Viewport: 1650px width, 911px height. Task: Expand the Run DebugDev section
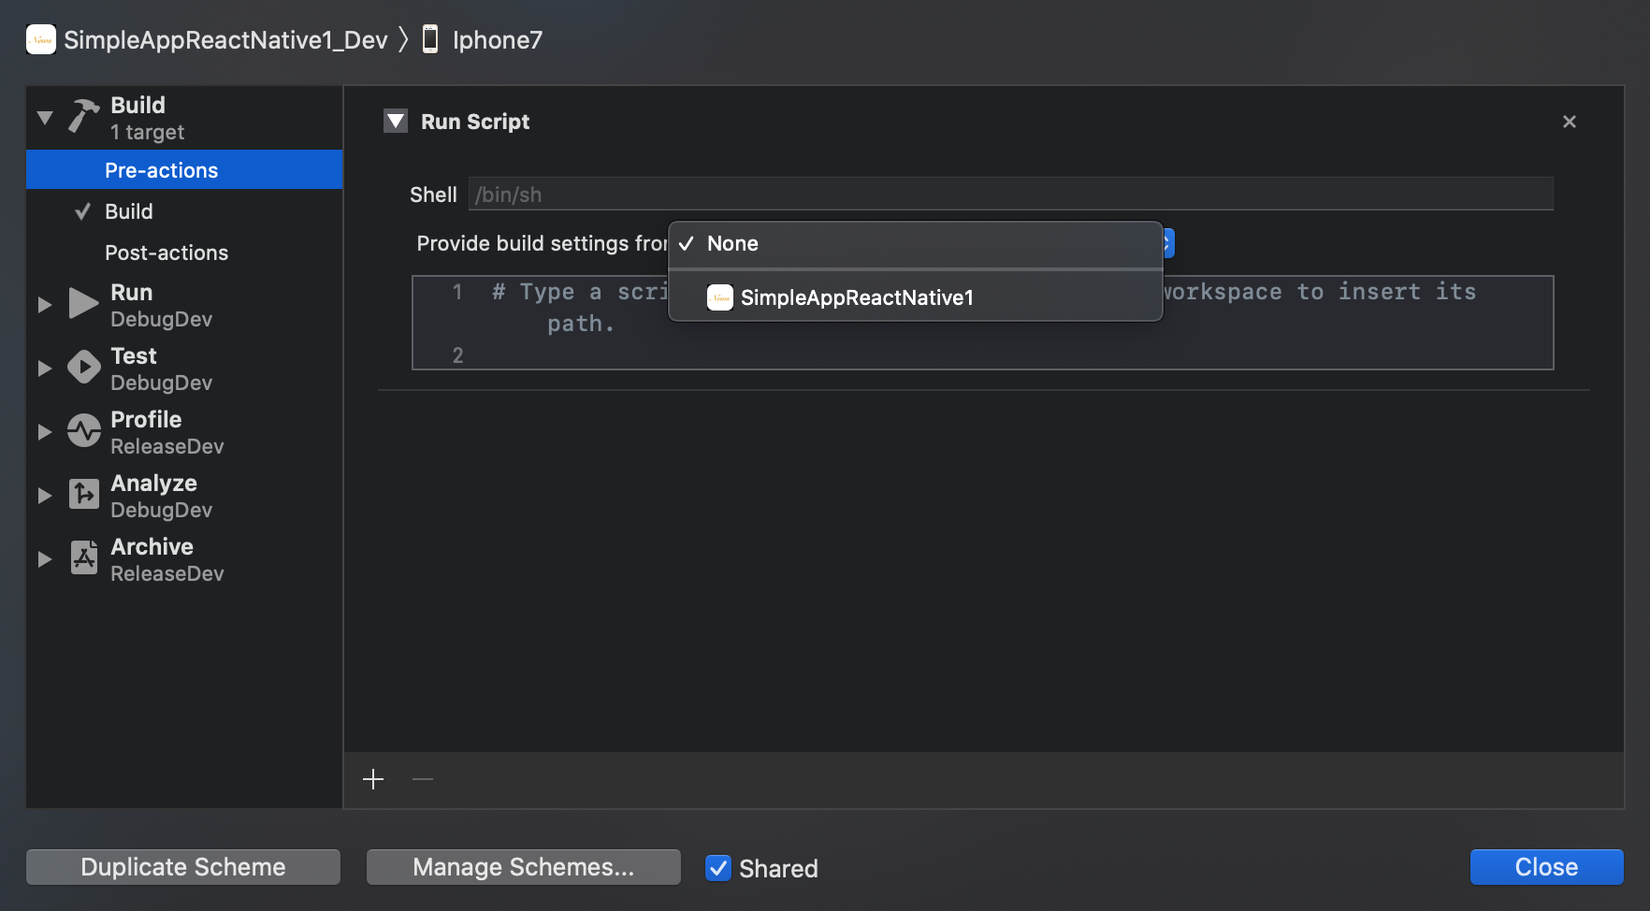click(45, 304)
